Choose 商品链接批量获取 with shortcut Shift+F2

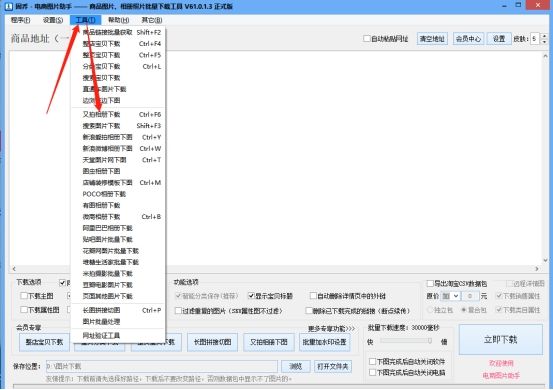(x=118, y=32)
